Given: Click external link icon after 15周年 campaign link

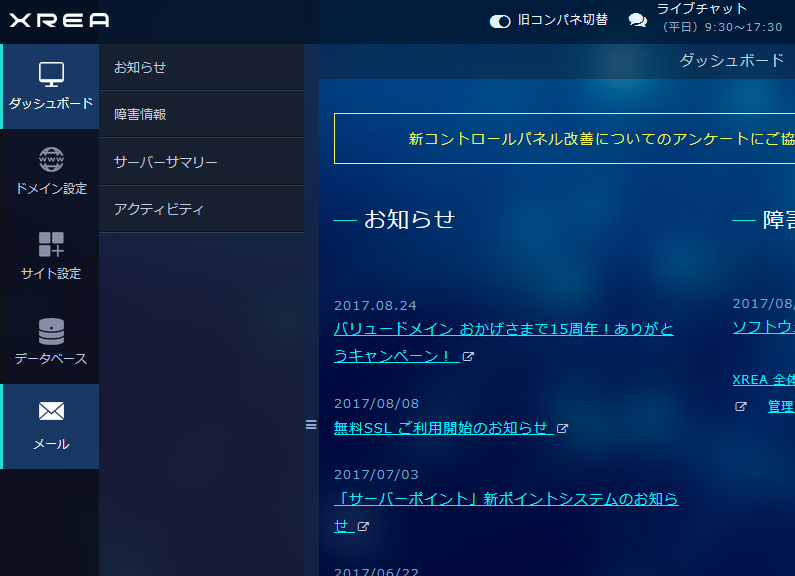Looking at the screenshot, I should click(468, 357).
